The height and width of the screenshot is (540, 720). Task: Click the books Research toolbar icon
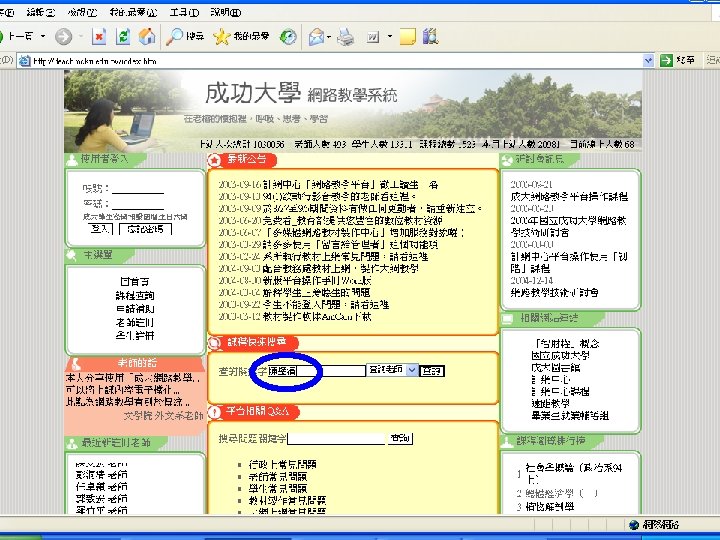coord(431,37)
